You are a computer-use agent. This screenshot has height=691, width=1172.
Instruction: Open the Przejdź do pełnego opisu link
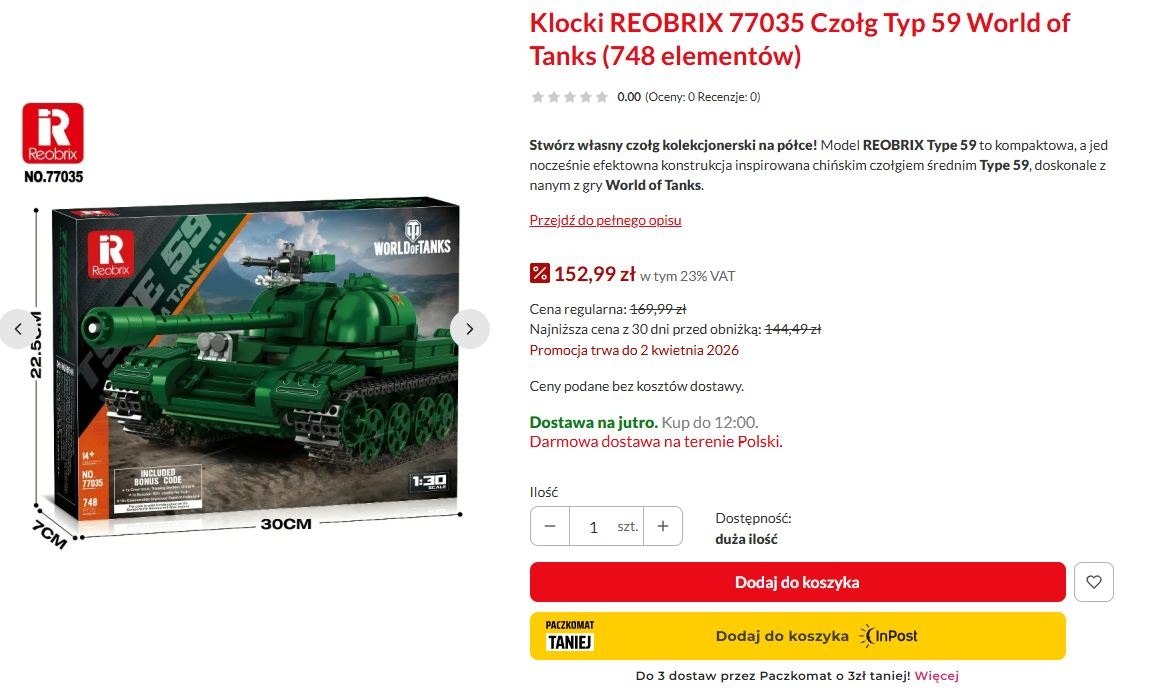[605, 220]
